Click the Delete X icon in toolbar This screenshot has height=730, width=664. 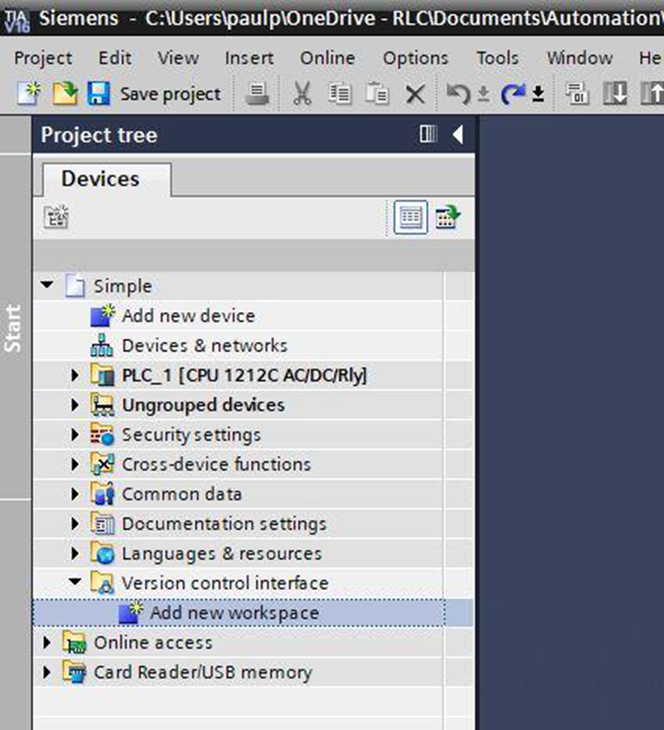[x=415, y=94]
